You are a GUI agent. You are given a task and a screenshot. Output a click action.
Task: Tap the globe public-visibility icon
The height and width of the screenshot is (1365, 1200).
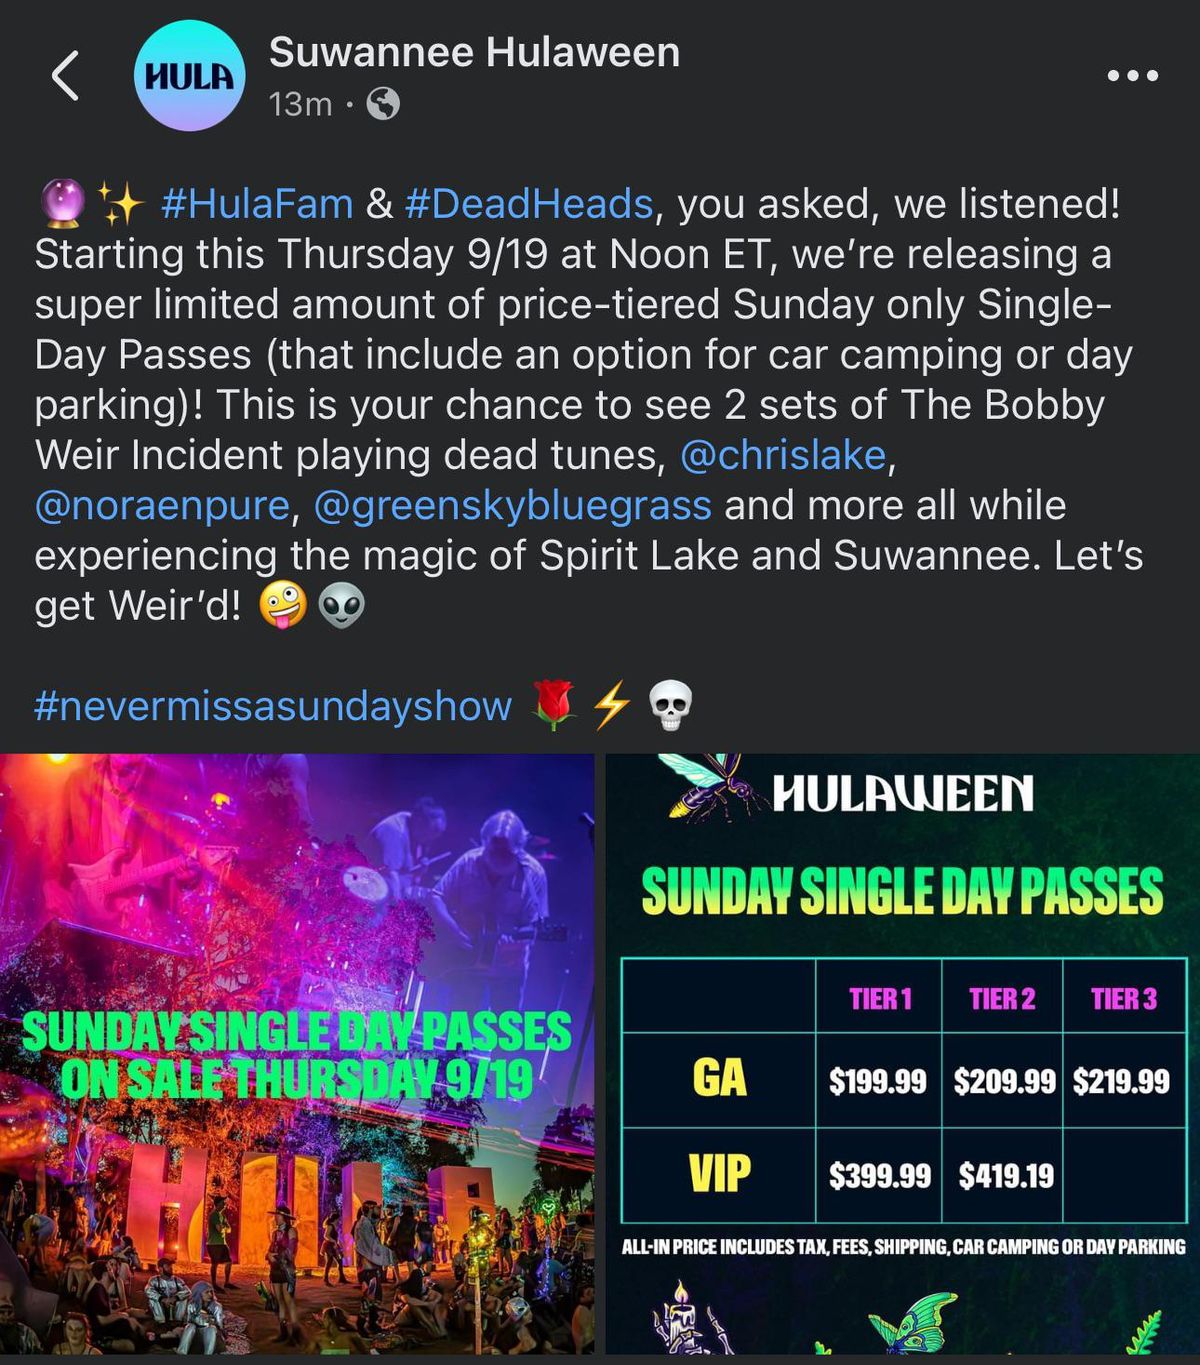[383, 103]
